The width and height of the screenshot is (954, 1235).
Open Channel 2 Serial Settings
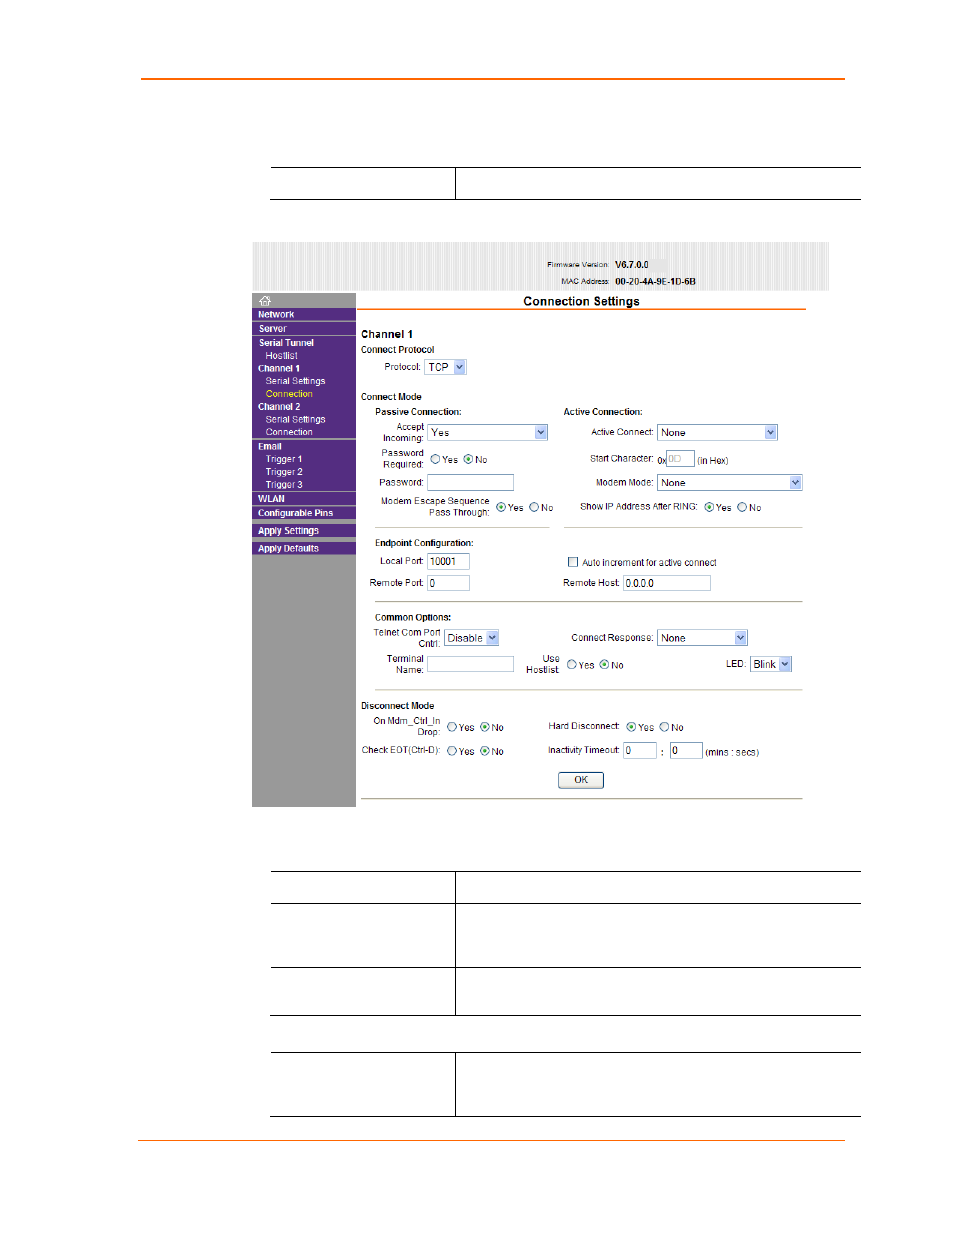pos(295,420)
